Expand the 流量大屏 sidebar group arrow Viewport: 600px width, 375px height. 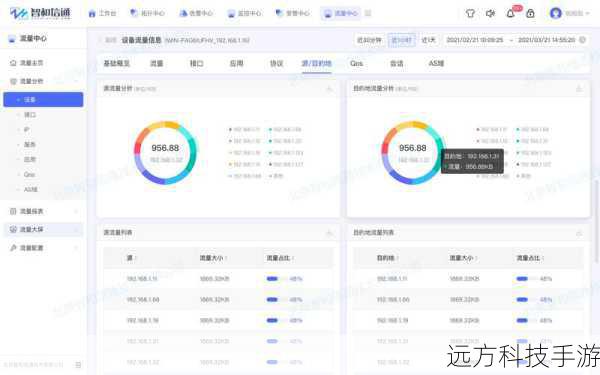pyautogui.click(x=76, y=229)
